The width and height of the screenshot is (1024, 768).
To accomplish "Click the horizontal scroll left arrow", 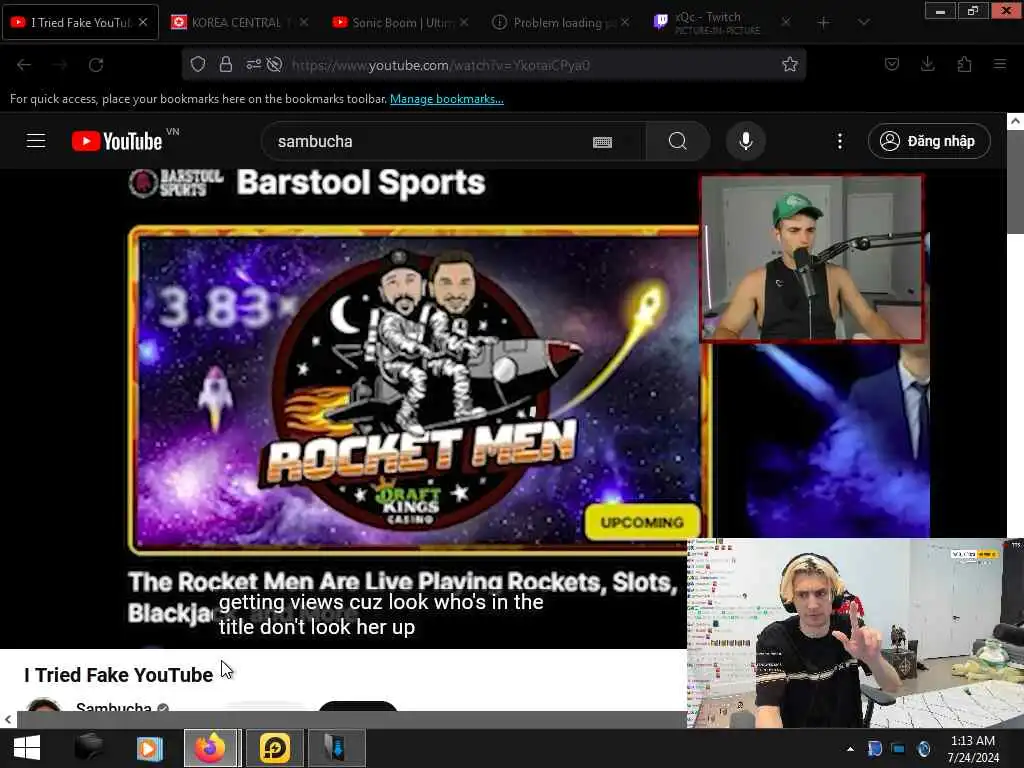I will (8, 720).
